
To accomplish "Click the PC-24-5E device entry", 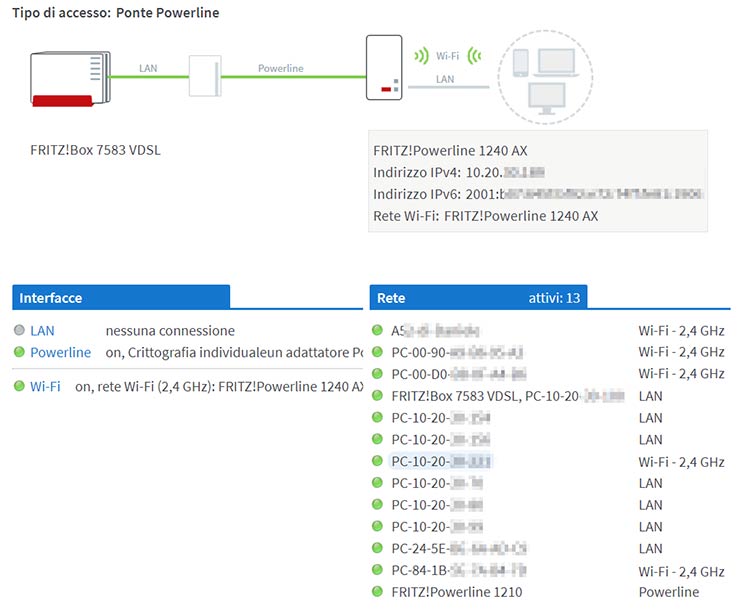I will [458, 549].
